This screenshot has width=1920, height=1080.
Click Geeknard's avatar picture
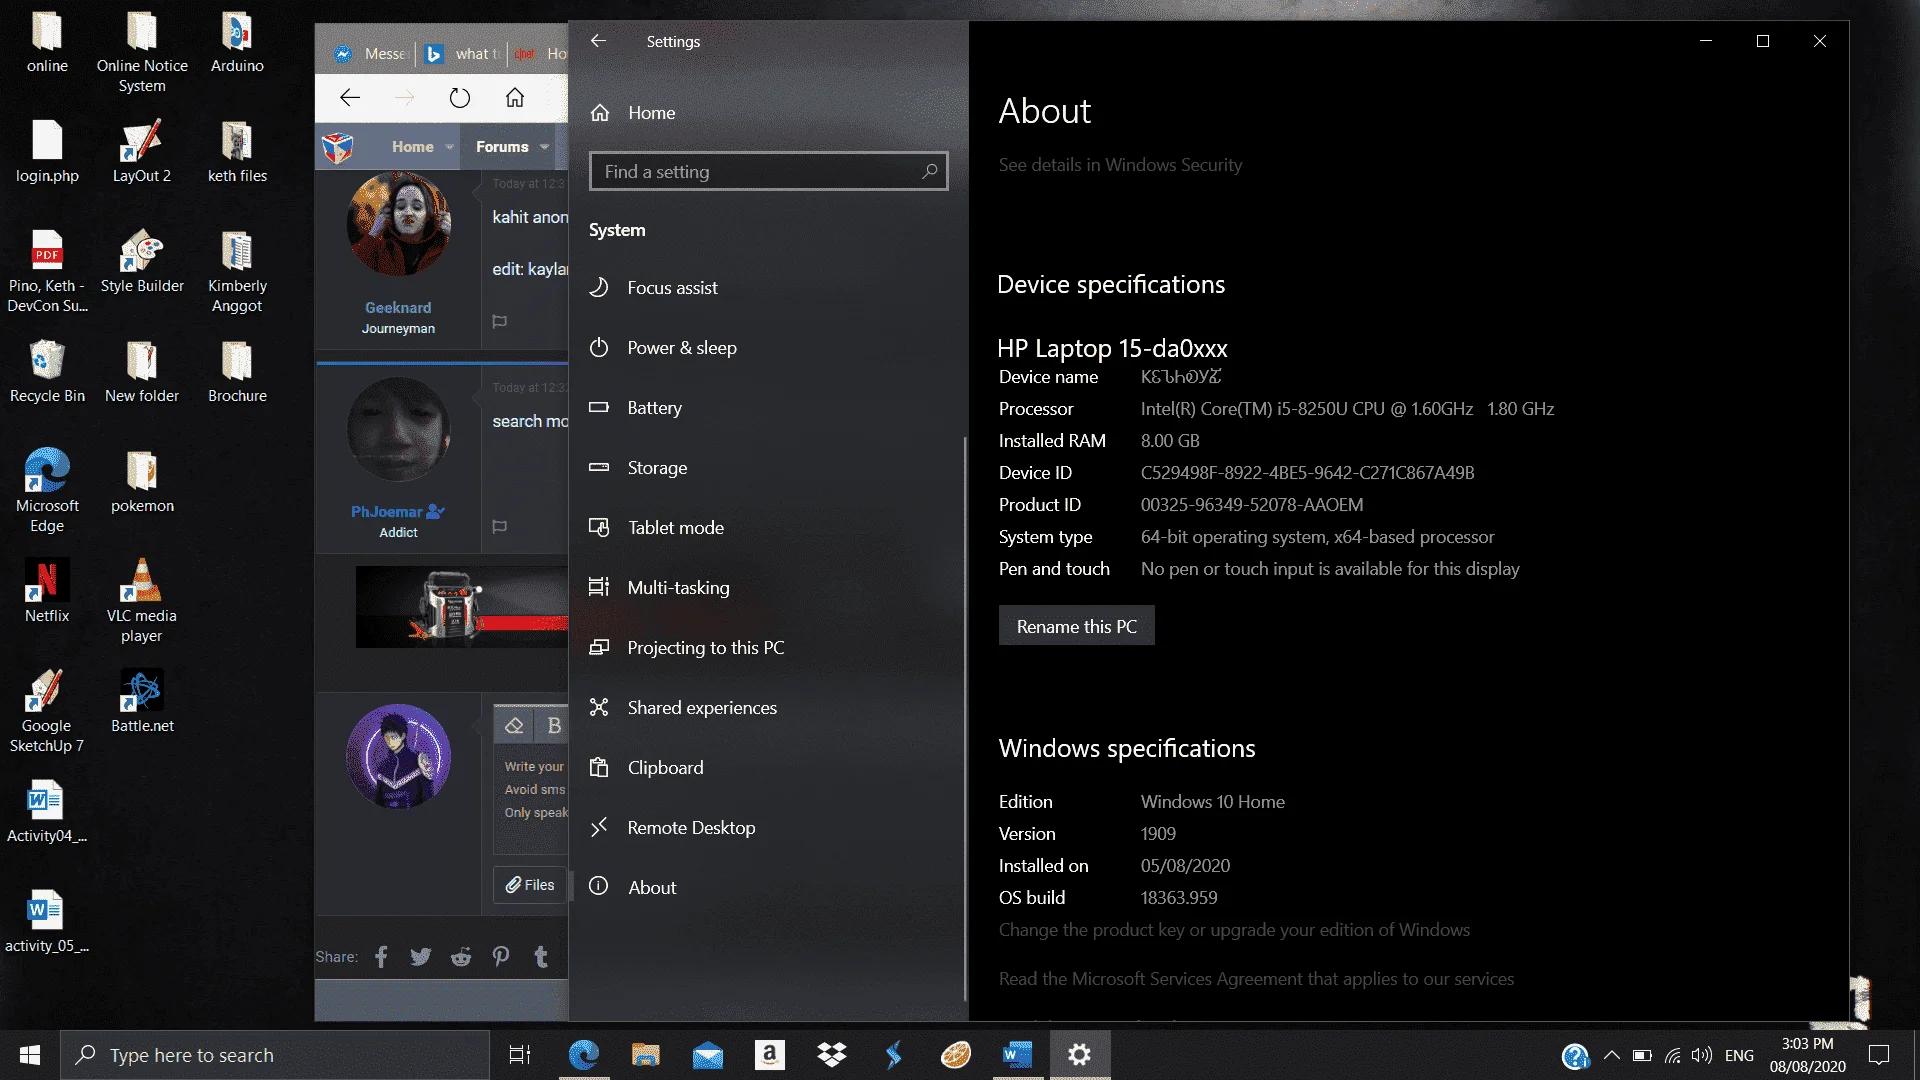coord(398,224)
